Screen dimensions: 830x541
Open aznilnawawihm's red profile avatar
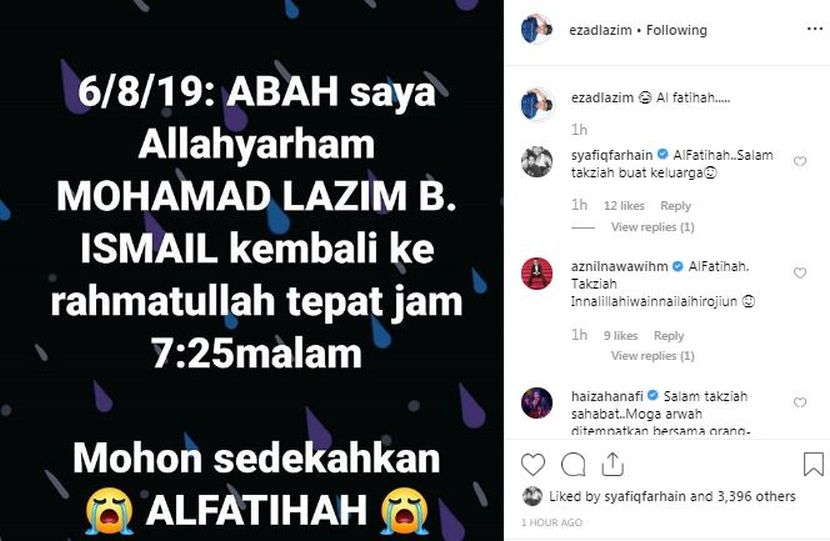coord(536,274)
